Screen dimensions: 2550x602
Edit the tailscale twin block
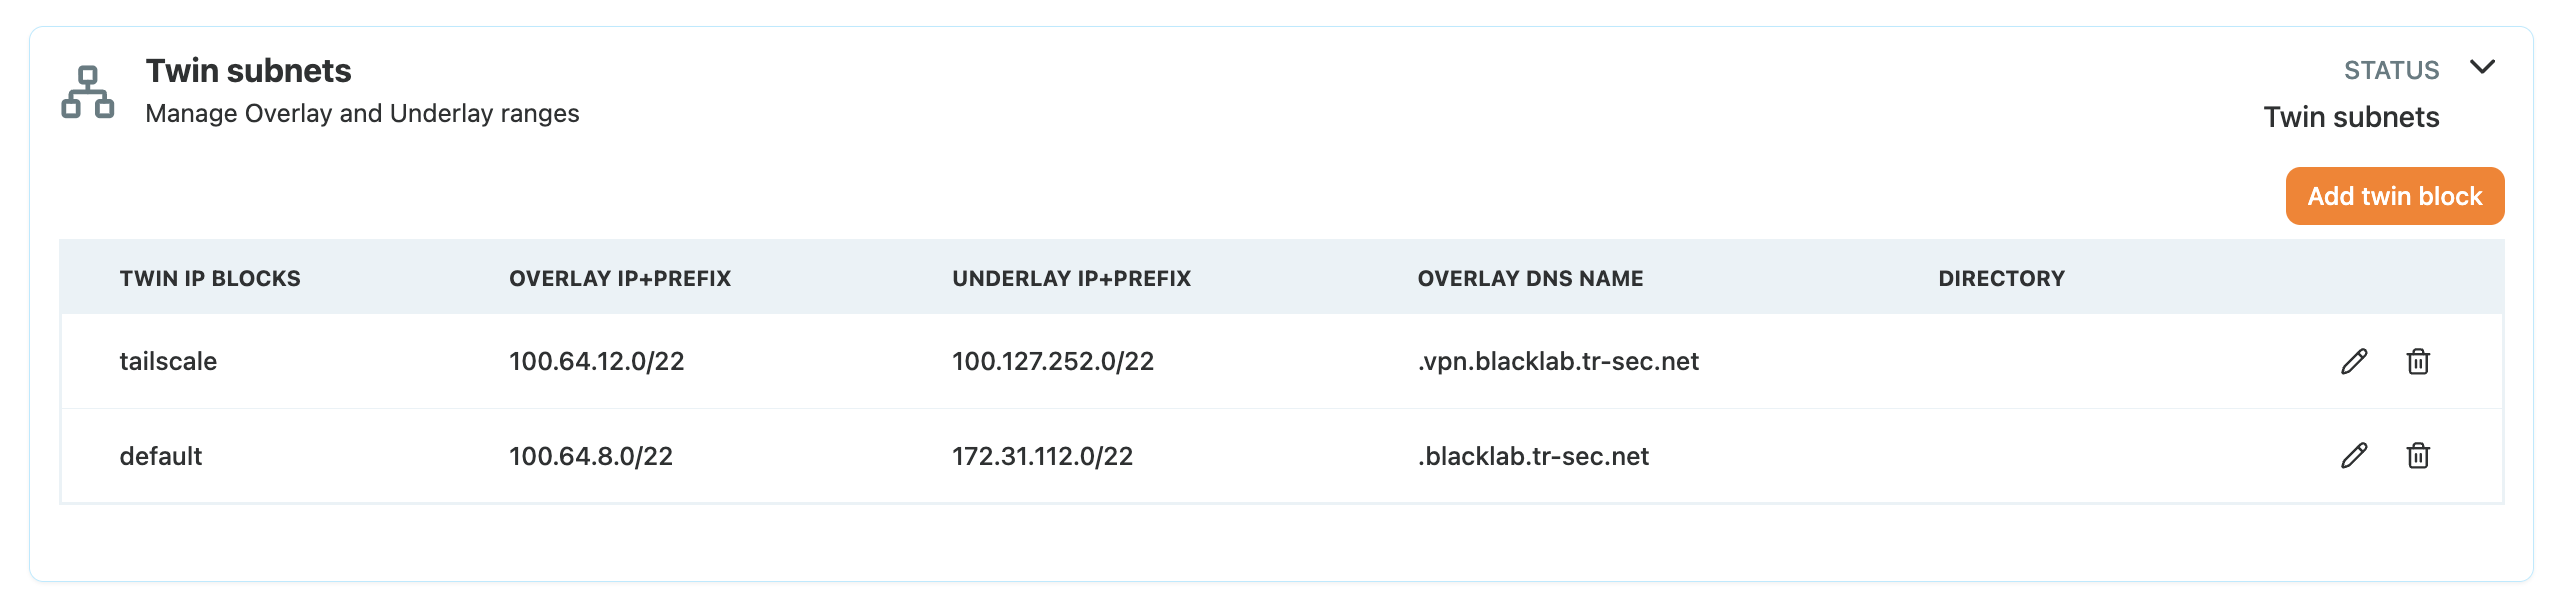click(x=2353, y=361)
